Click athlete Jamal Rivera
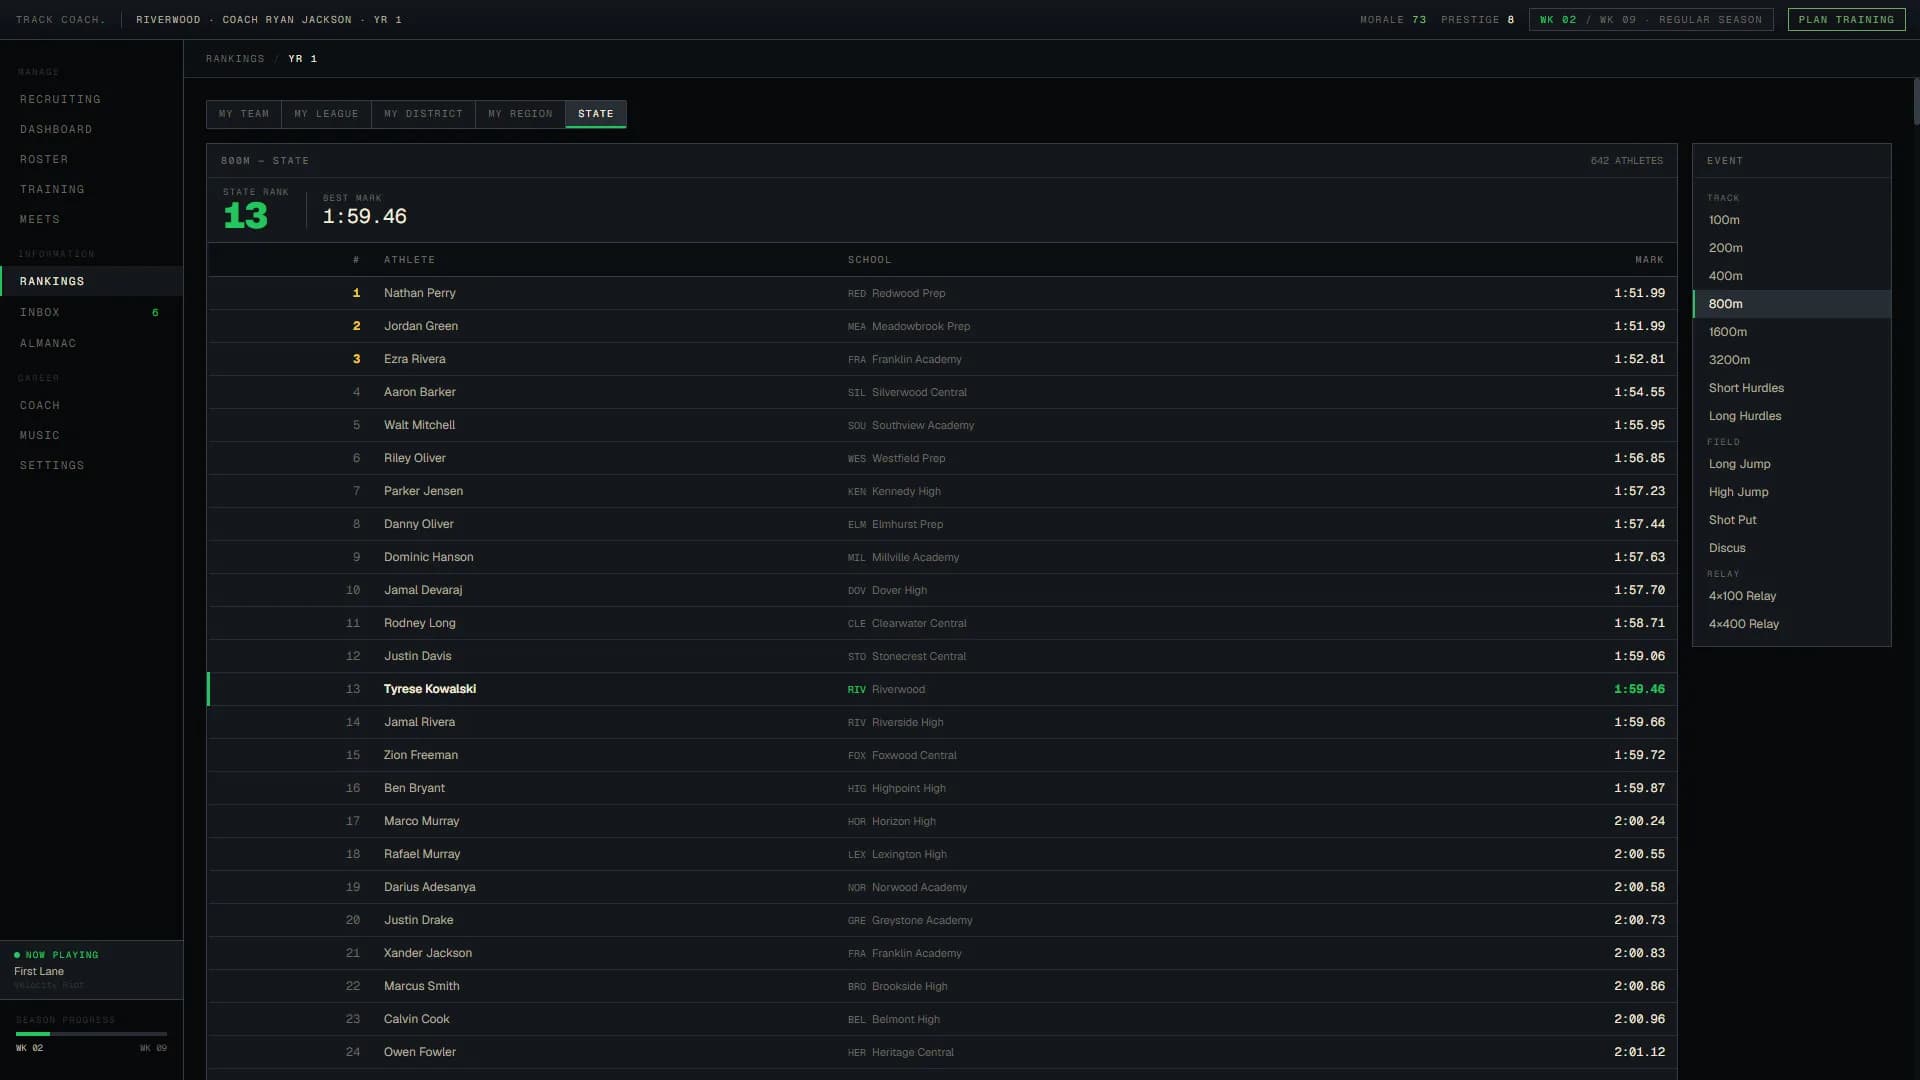This screenshot has width=1920, height=1080. [x=419, y=722]
